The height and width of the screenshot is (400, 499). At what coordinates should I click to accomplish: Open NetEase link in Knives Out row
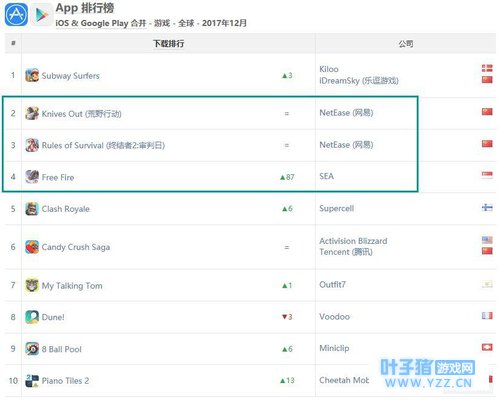tap(346, 113)
